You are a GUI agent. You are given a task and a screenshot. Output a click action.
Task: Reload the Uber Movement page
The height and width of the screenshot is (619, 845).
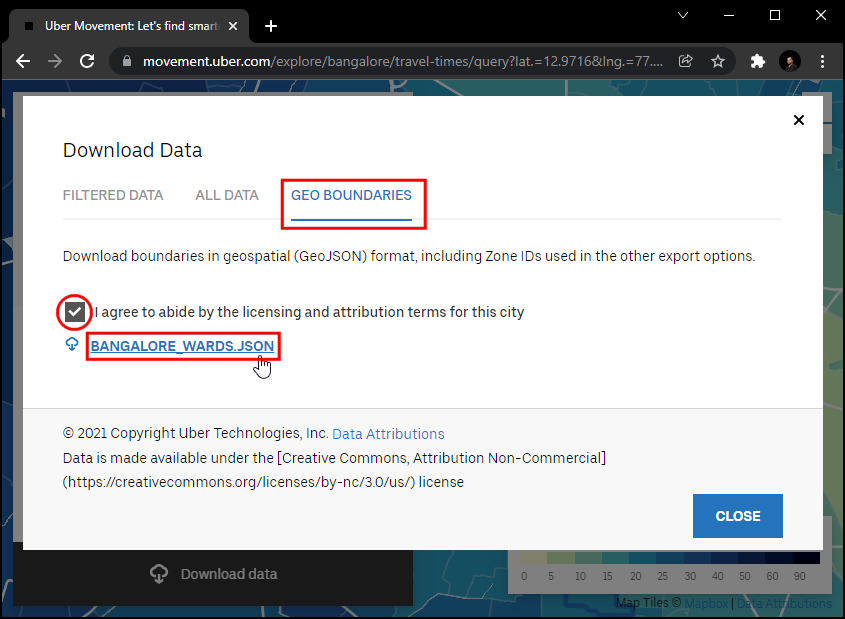pyautogui.click(x=87, y=61)
